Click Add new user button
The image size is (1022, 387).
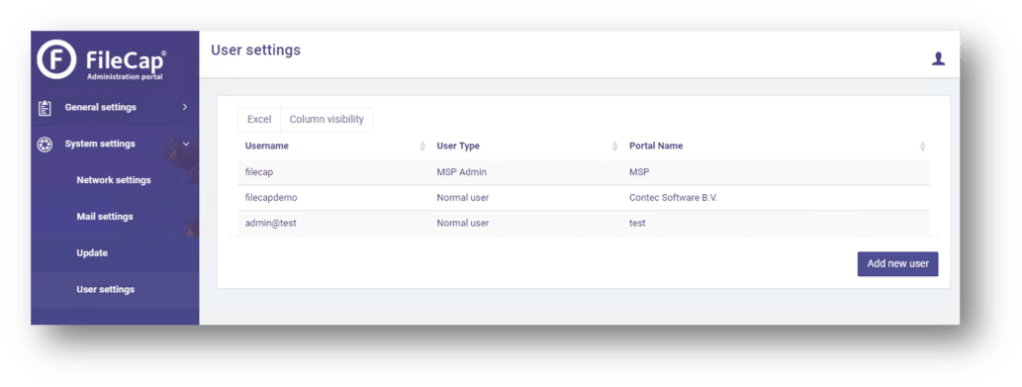898,264
